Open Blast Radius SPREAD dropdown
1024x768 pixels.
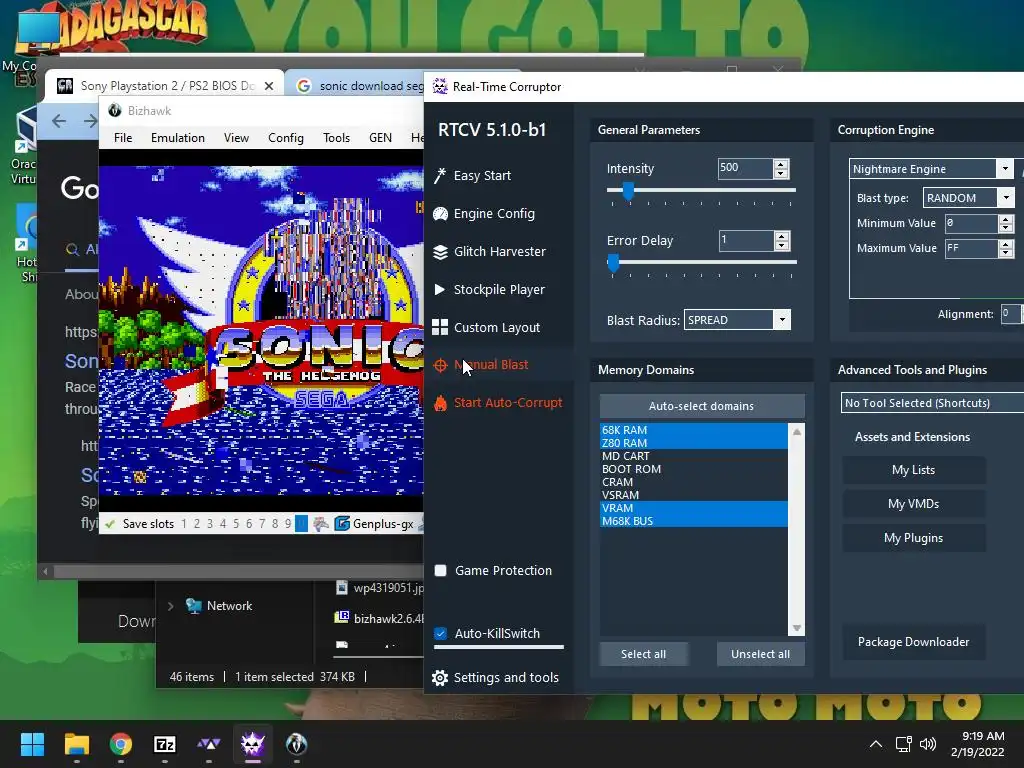782,320
